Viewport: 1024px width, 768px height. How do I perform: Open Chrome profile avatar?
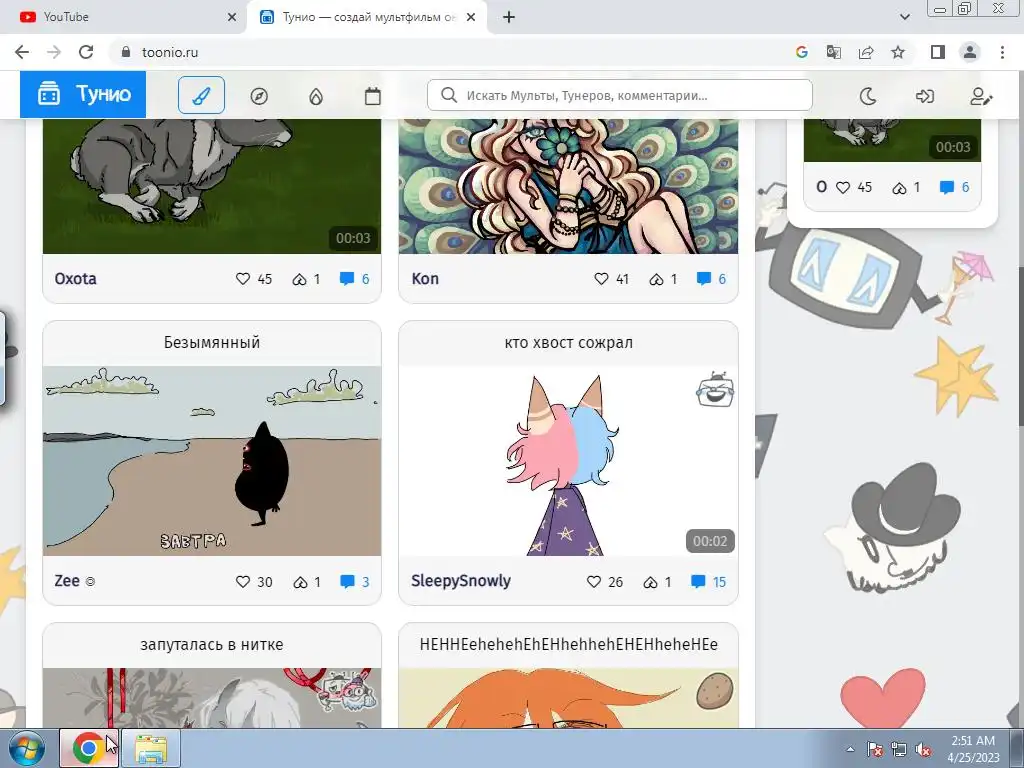coord(970,52)
